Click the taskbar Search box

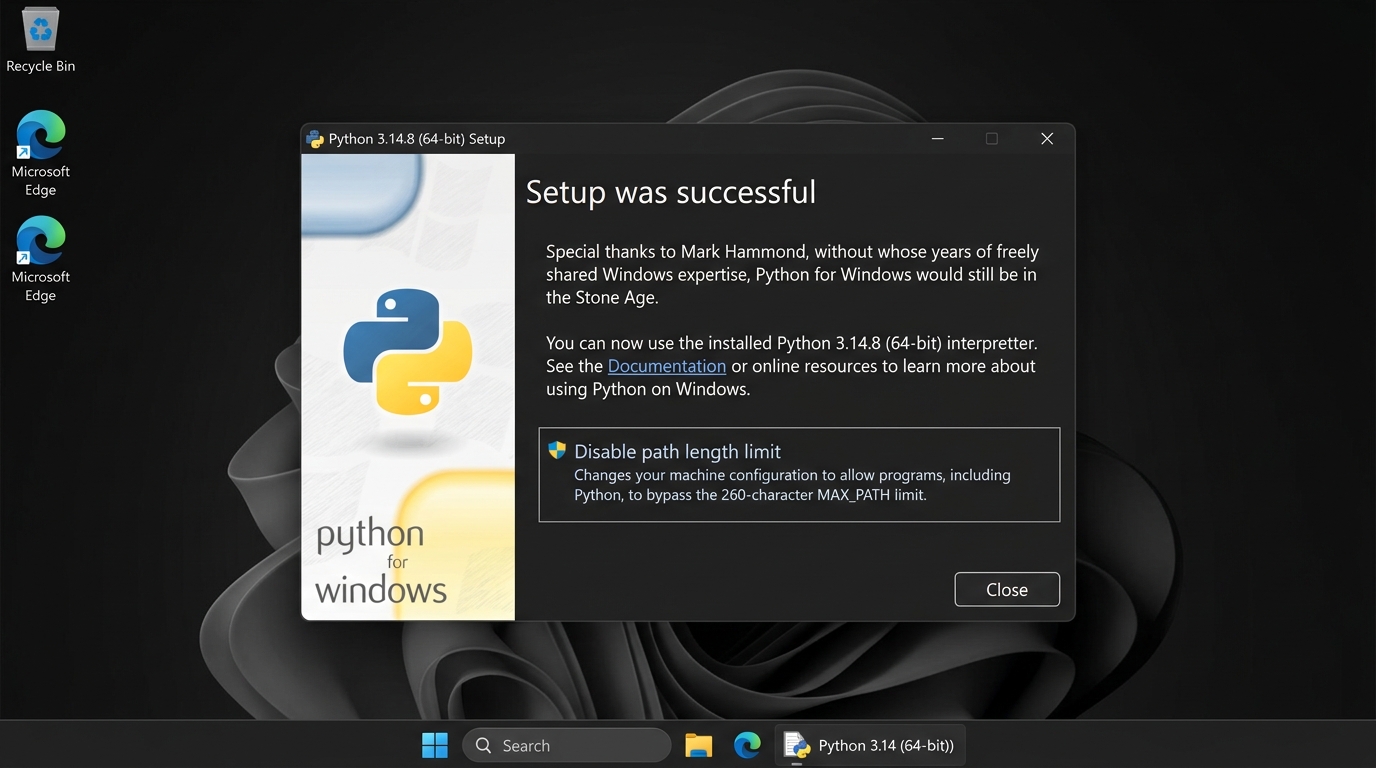tap(566, 745)
